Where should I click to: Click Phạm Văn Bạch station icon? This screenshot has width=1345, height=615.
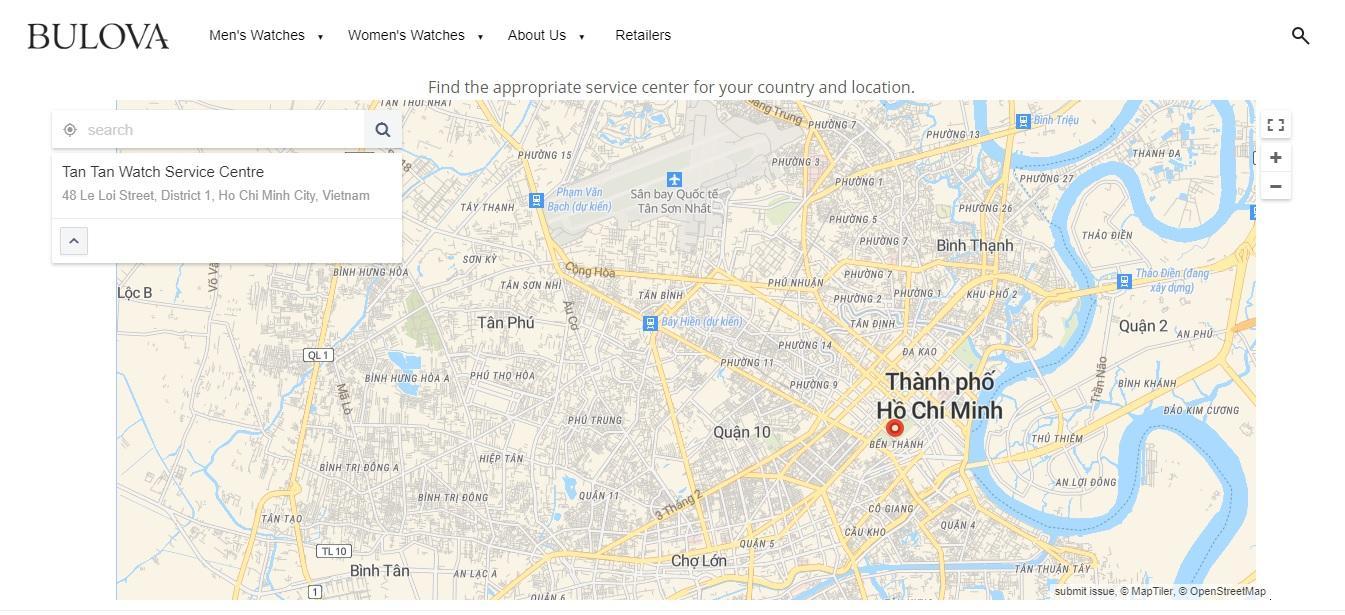(x=536, y=200)
